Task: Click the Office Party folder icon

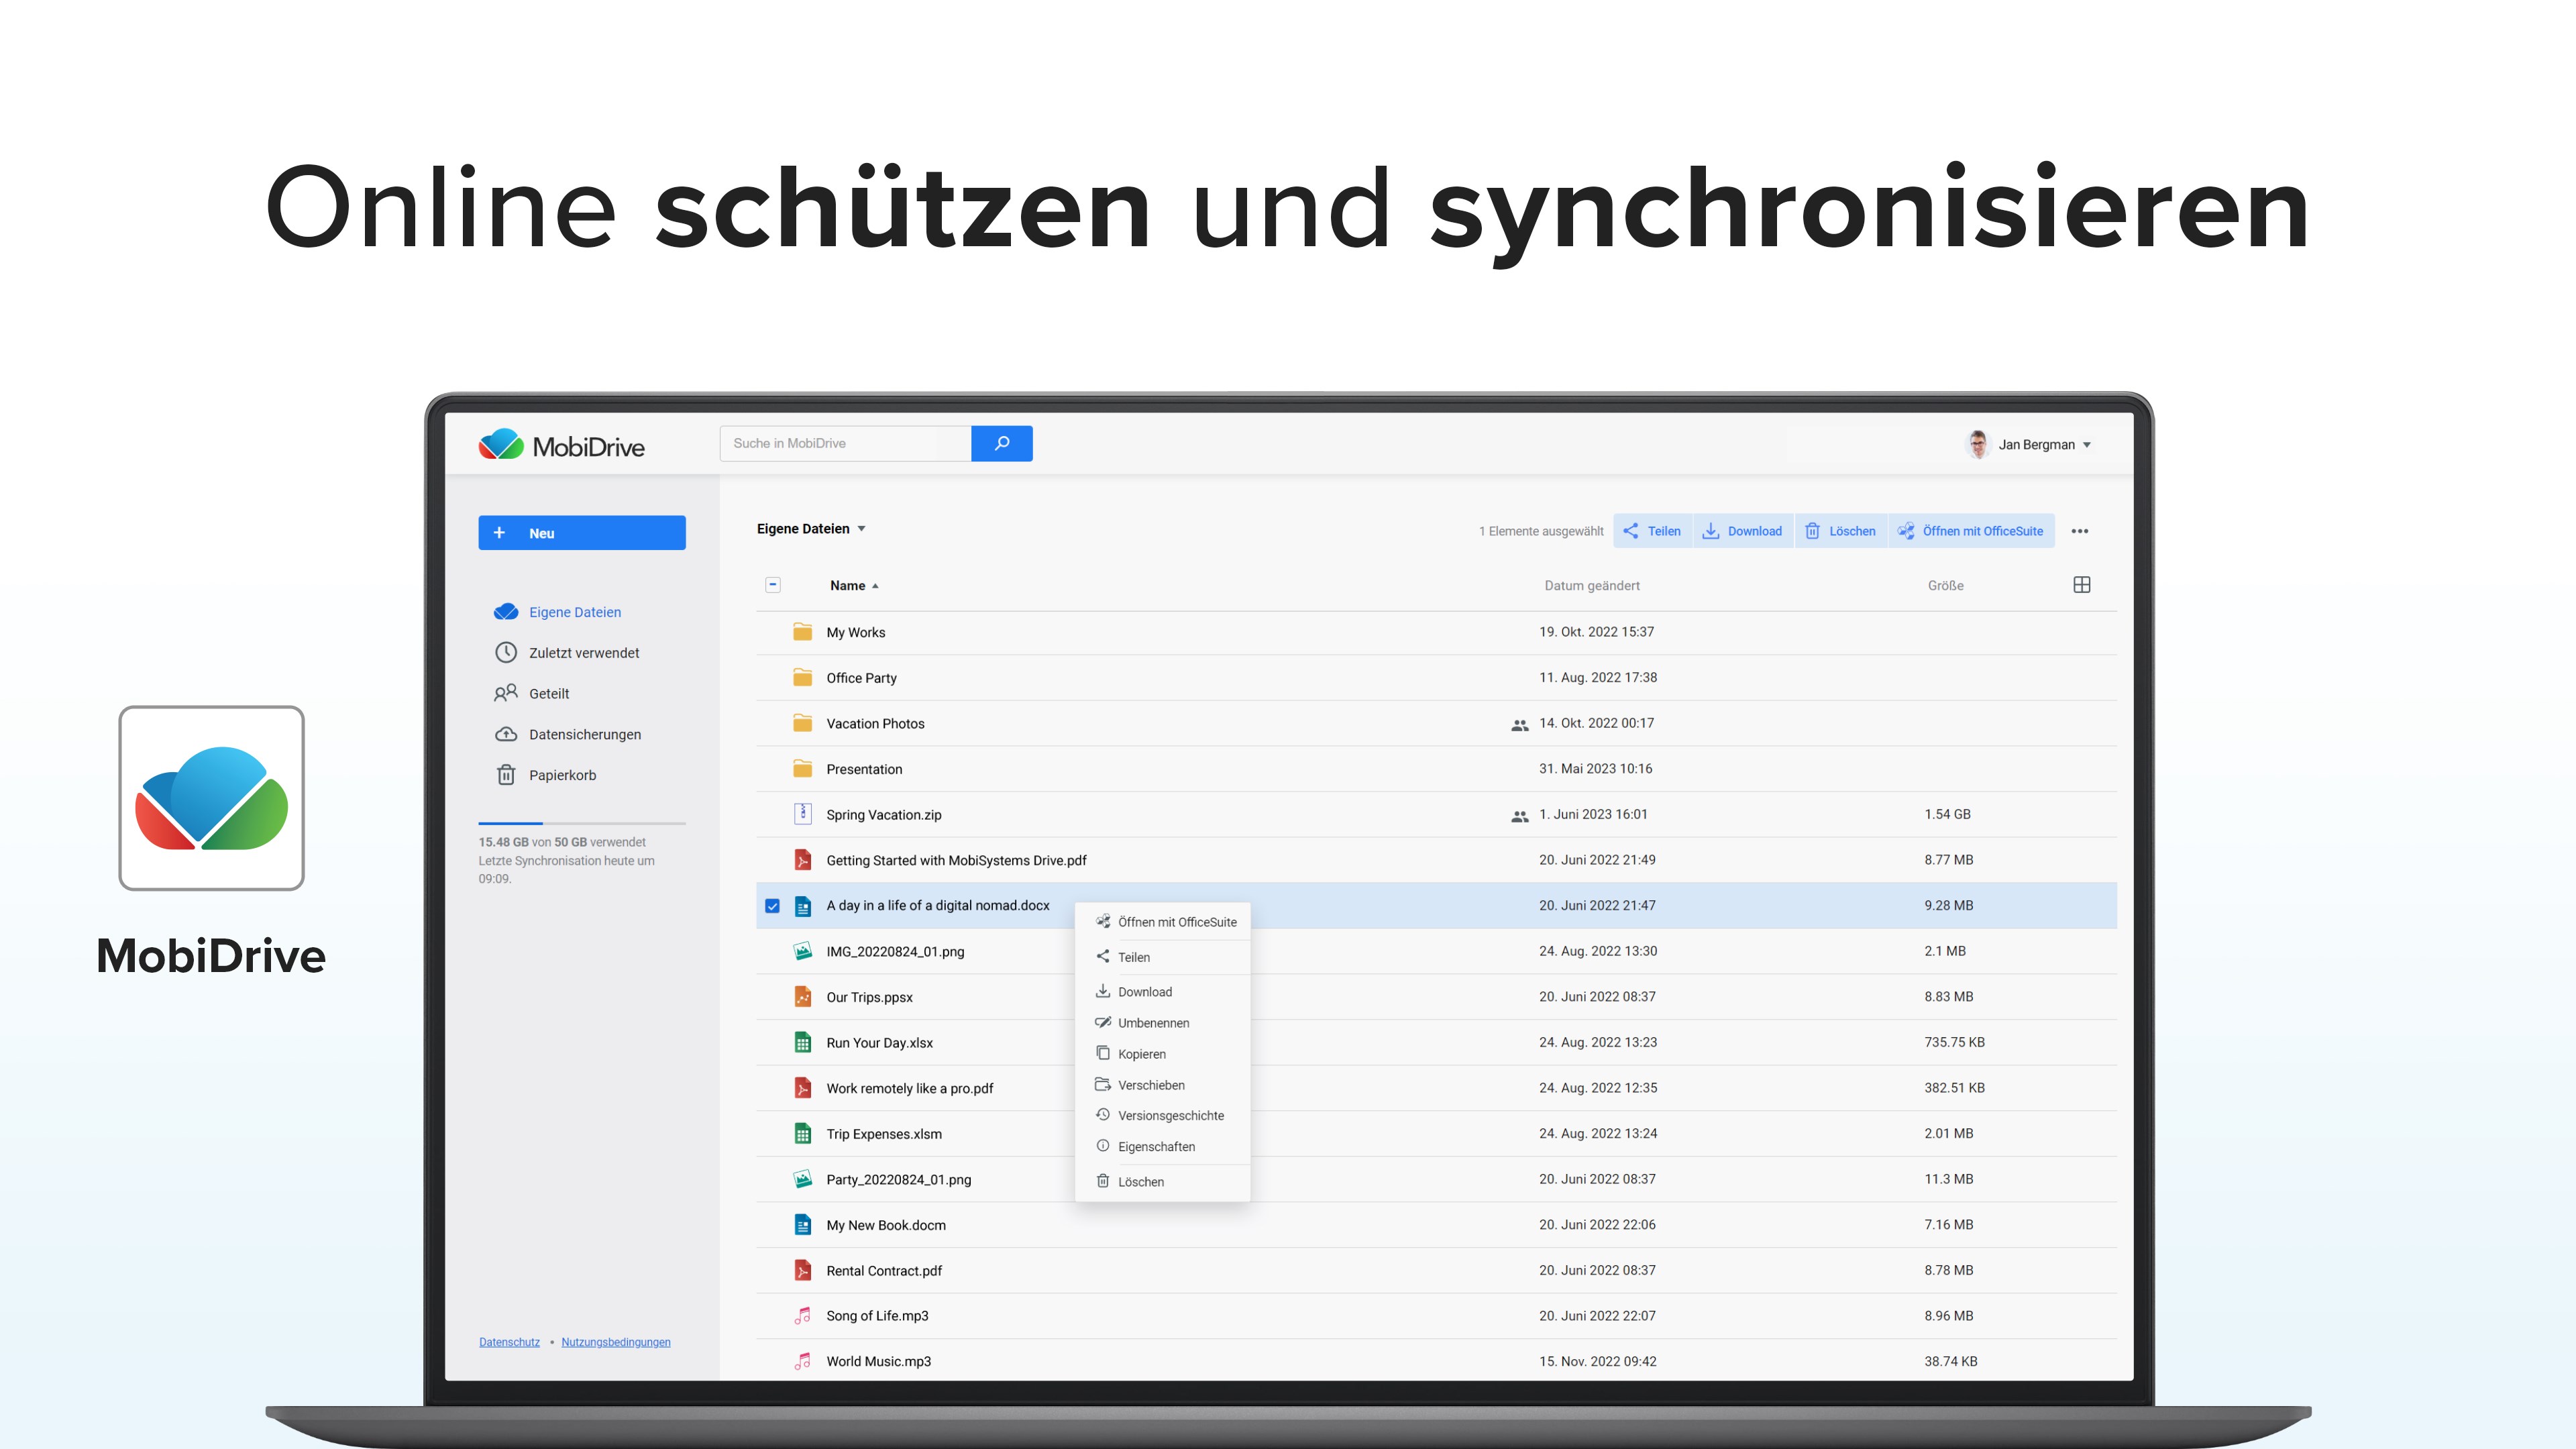Action: [802, 678]
